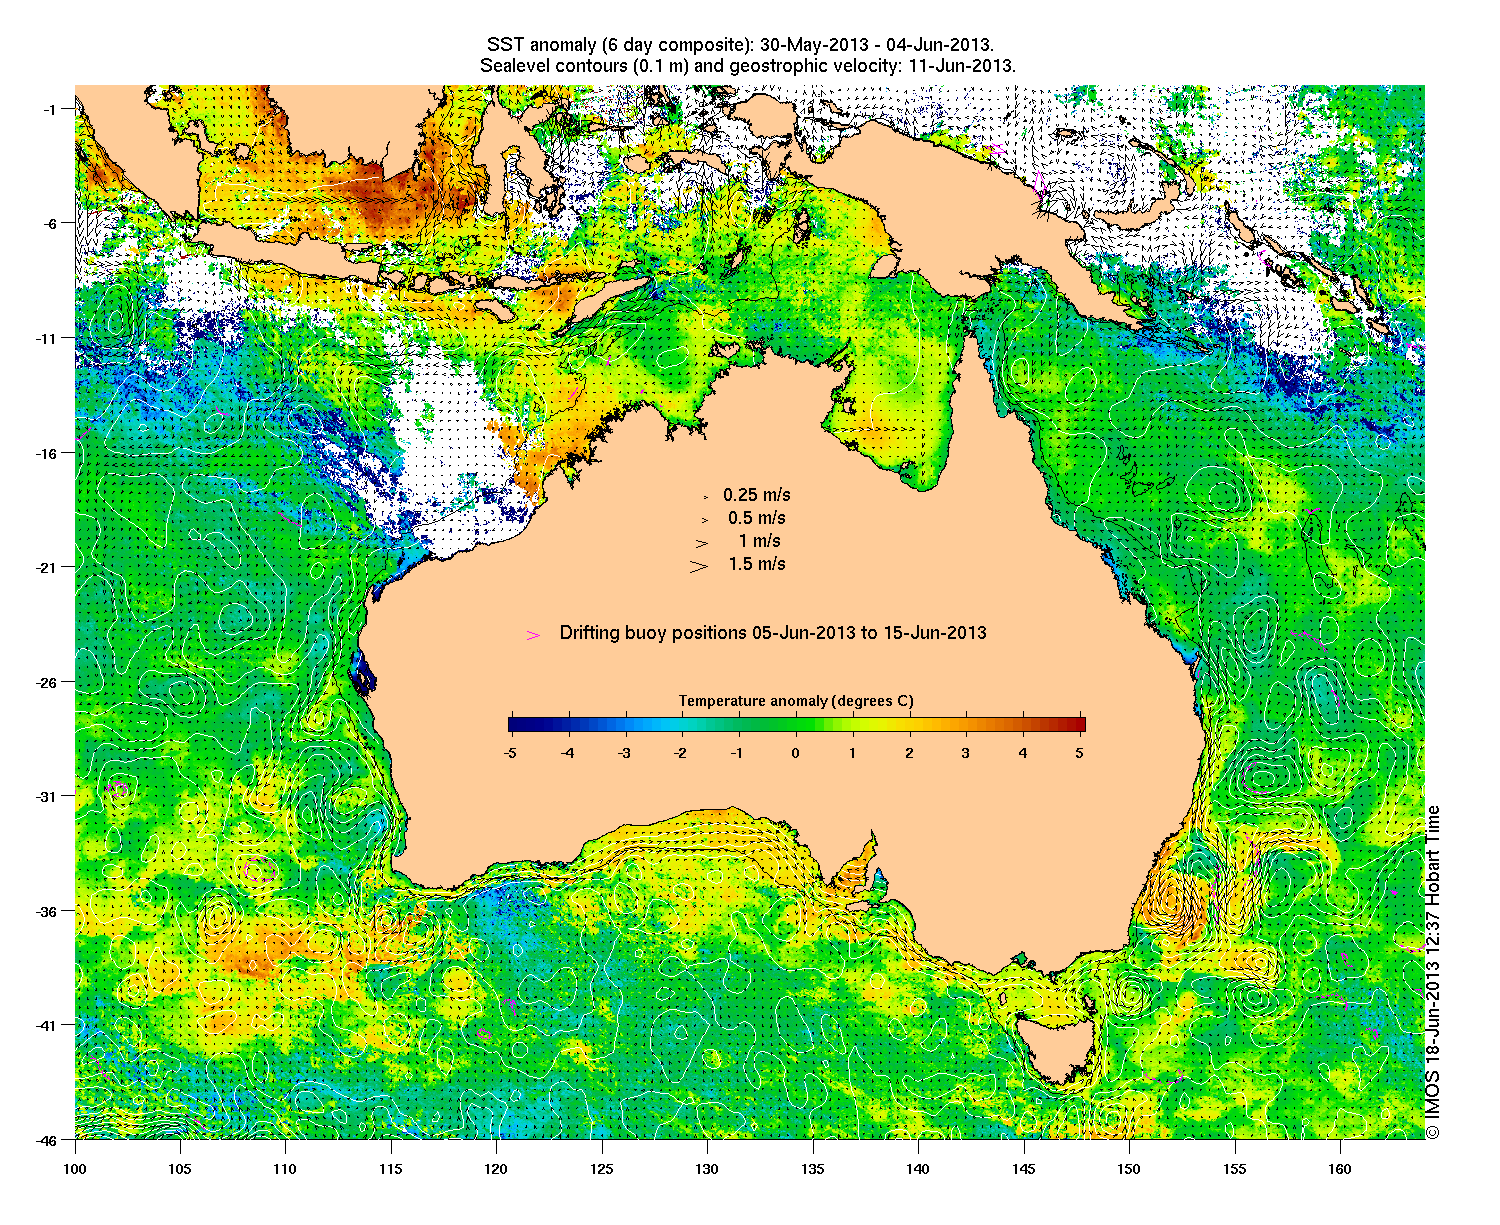This screenshot has height=1225, width=1500.
Task: Click the magenta drifting buoy legend arrow
Action: point(533,635)
